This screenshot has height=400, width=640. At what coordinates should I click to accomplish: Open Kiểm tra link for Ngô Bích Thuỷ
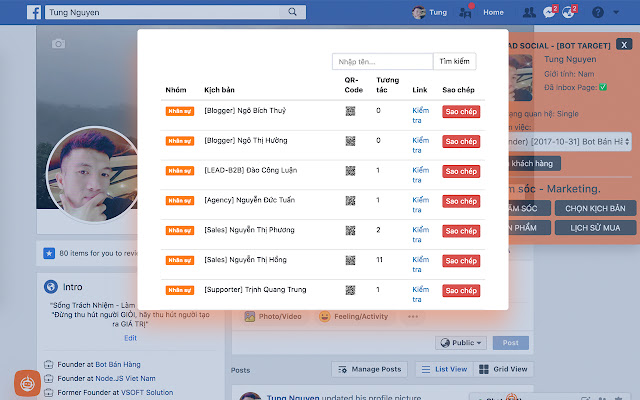pyautogui.click(x=420, y=115)
